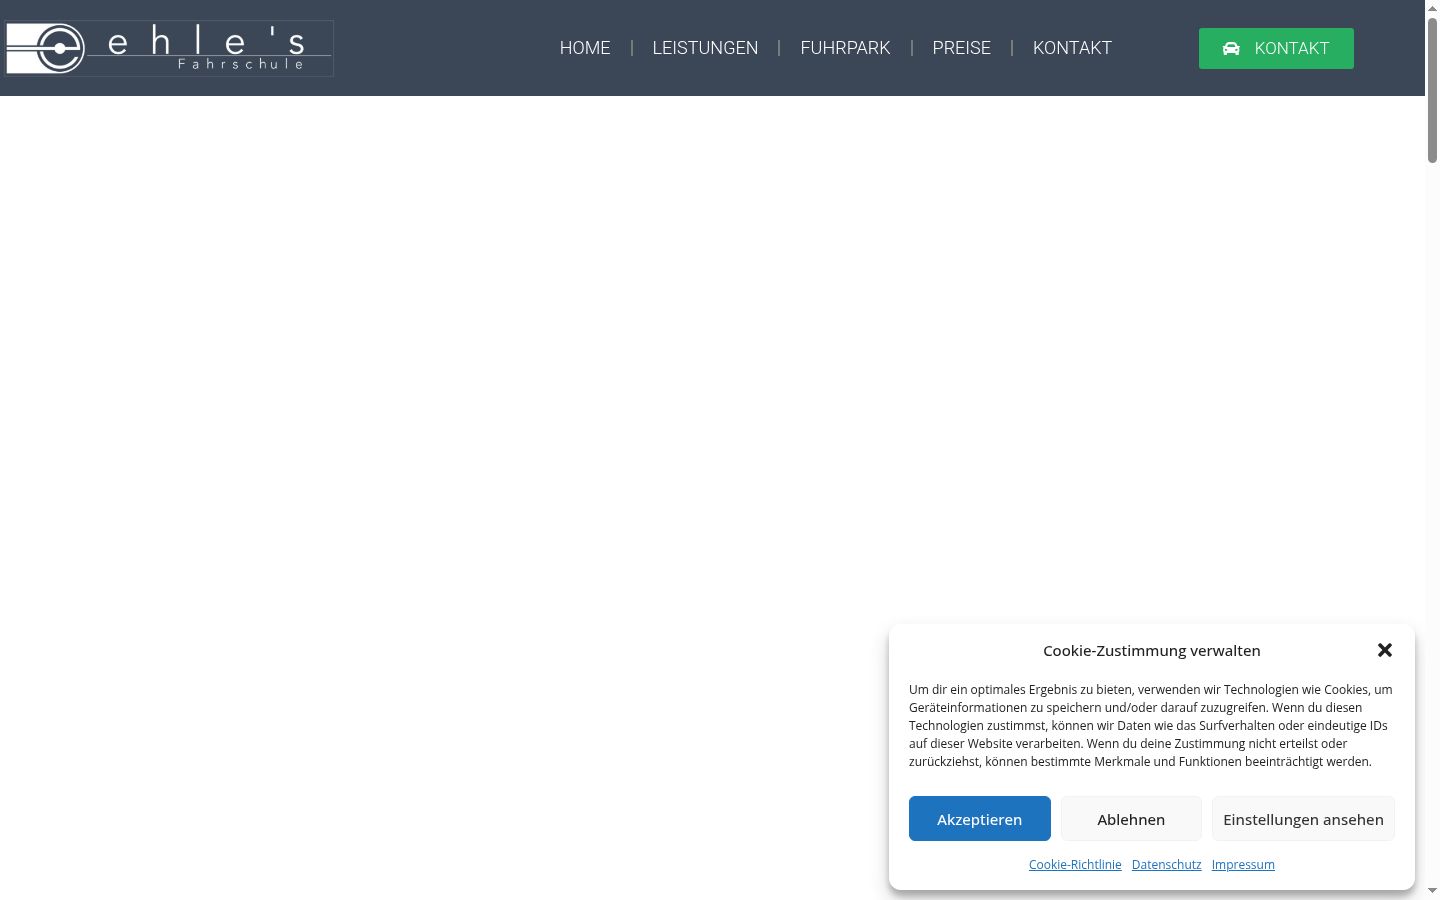Open the HOME menu item
Viewport: 1440px width, 900px height.
tap(585, 48)
